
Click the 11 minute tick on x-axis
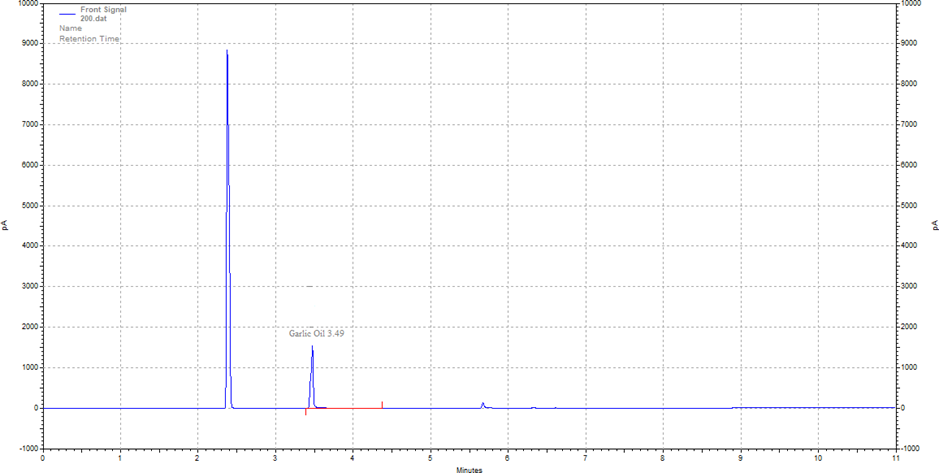(x=894, y=458)
